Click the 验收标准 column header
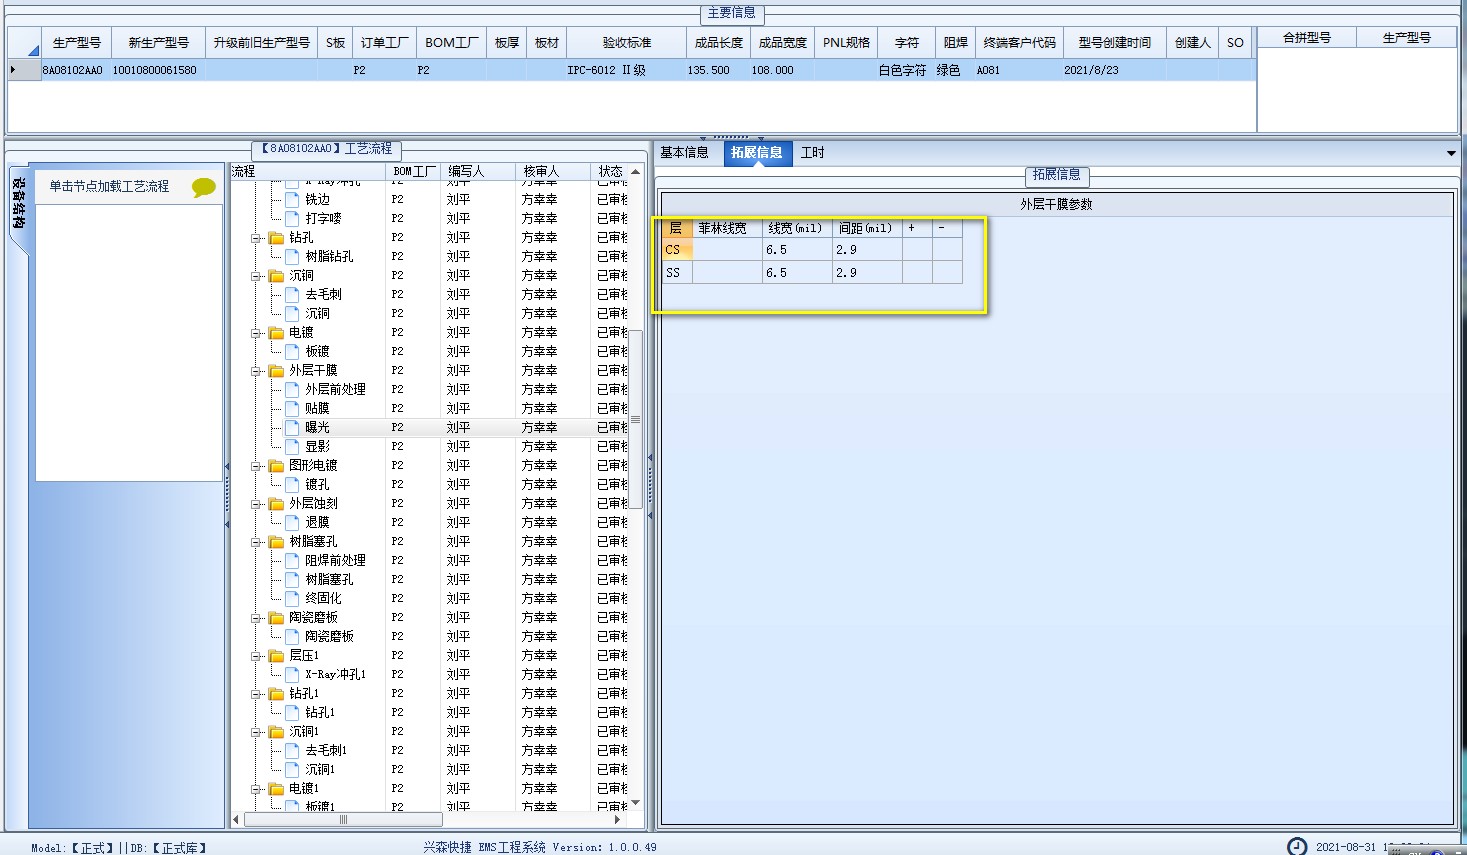This screenshot has height=855, width=1467. tap(627, 43)
